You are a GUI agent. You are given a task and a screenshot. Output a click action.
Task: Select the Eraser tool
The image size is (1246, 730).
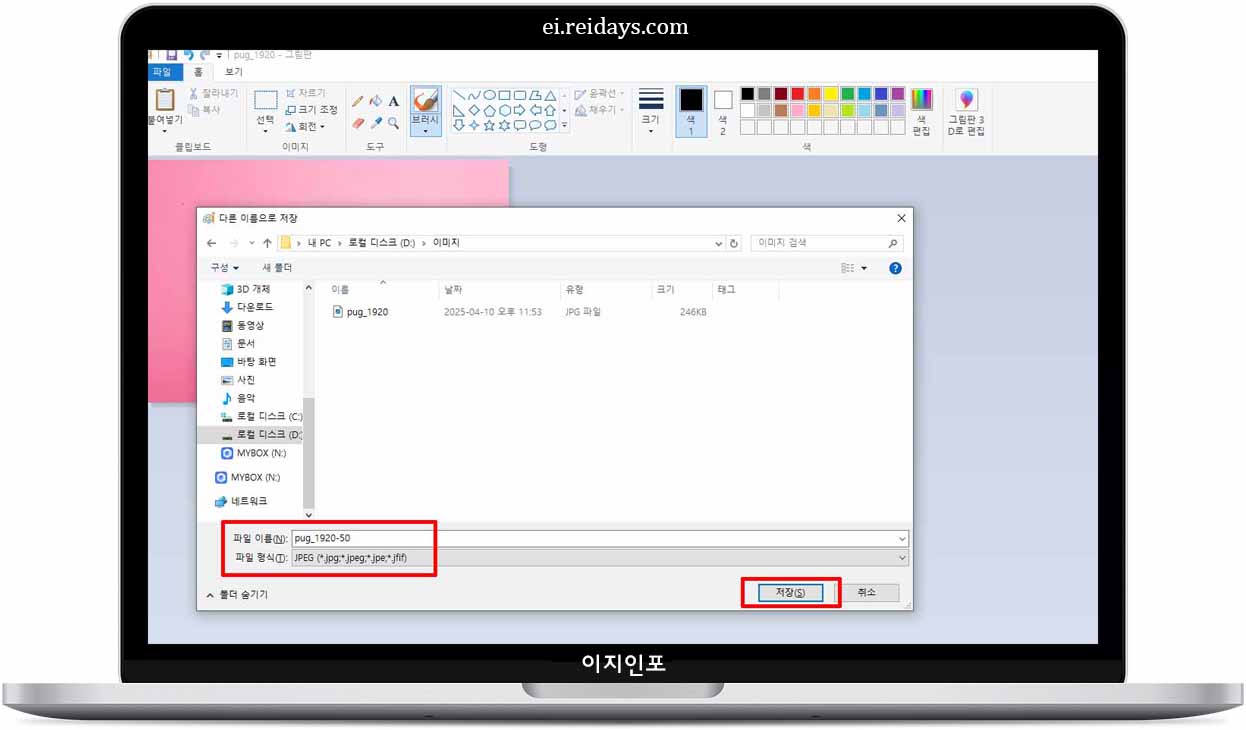tap(358, 122)
